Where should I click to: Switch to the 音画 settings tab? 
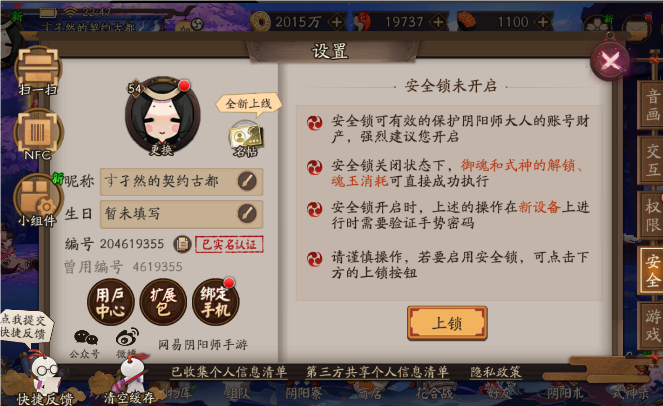point(652,104)
